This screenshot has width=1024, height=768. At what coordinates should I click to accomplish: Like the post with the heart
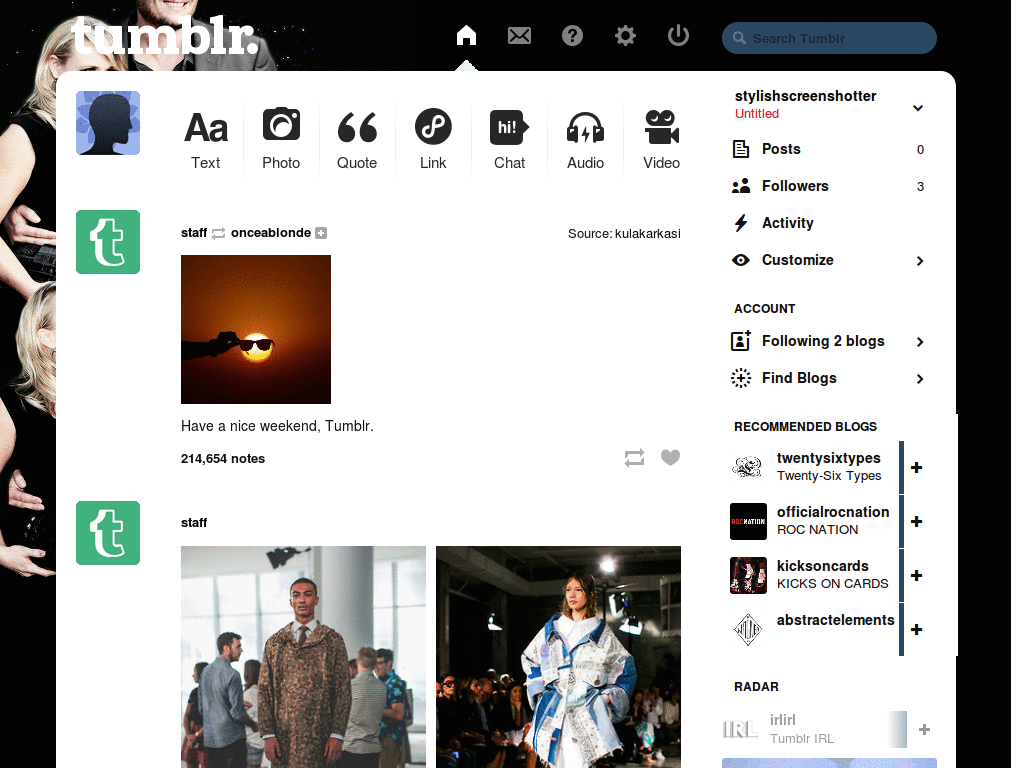click(x=670, y=457)
